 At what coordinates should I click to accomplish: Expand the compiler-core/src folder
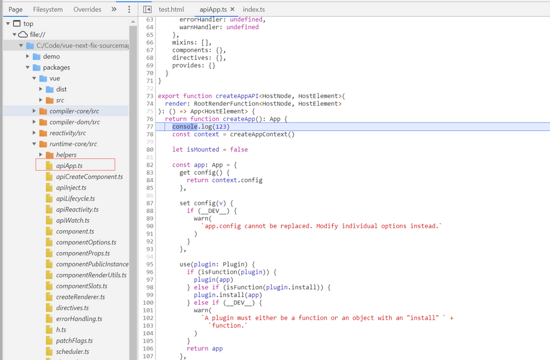tap(34, 111)
